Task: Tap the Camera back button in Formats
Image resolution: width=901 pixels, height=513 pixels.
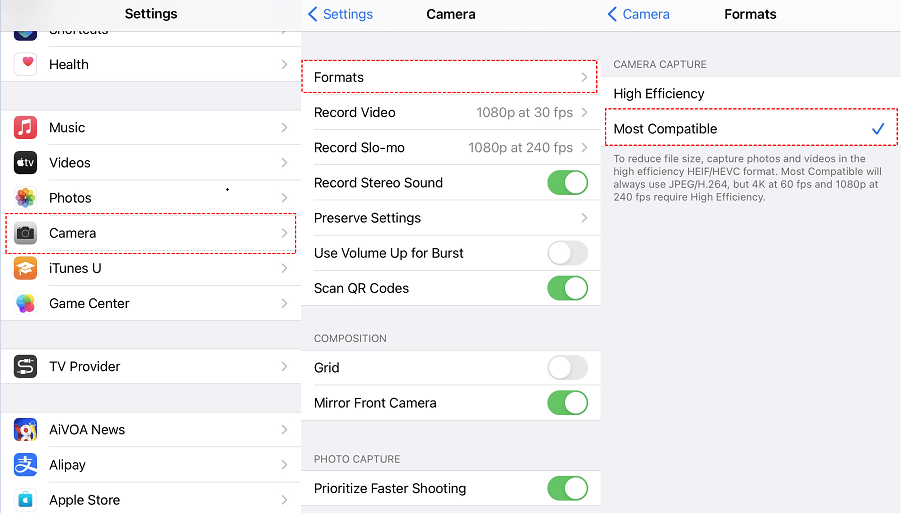Action: 639,14
